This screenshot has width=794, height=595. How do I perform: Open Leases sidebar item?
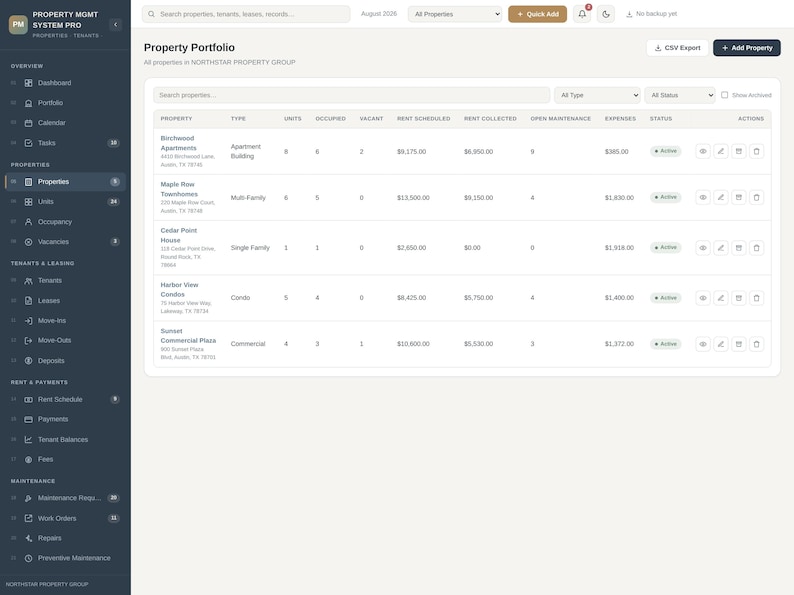point(65,300)
